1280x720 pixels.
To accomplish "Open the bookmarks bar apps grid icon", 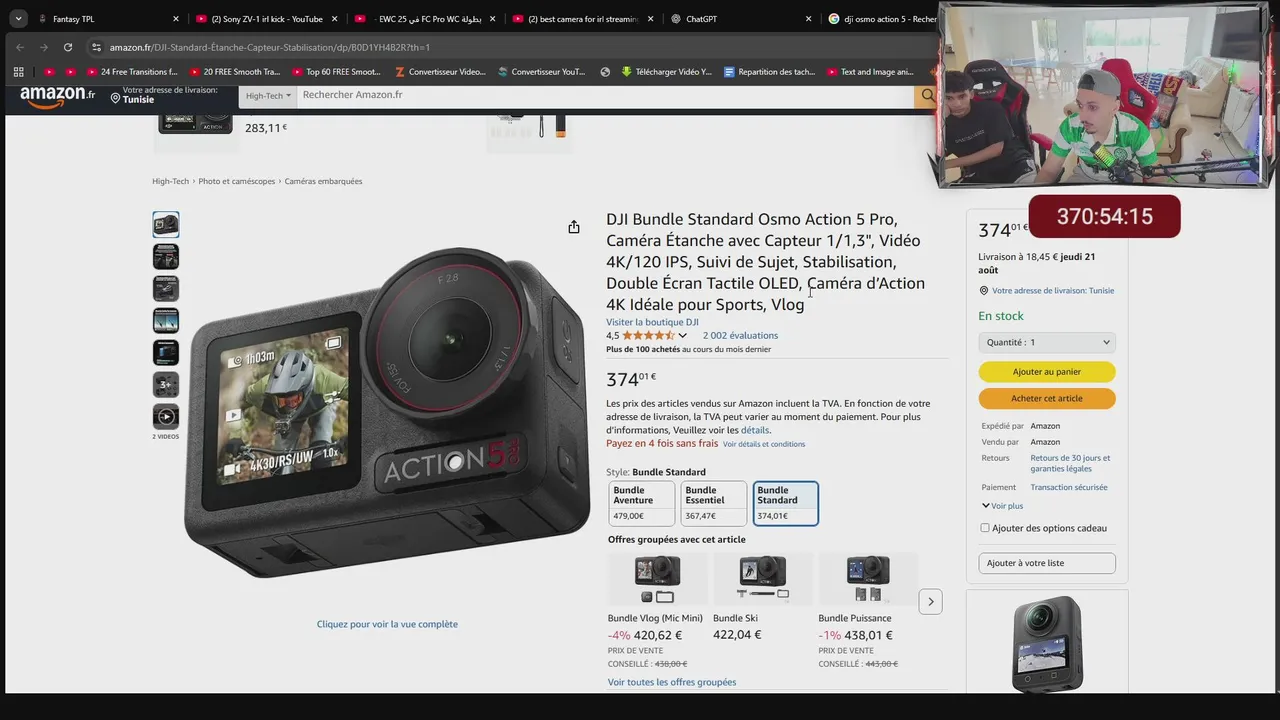I will coord(18,72).
